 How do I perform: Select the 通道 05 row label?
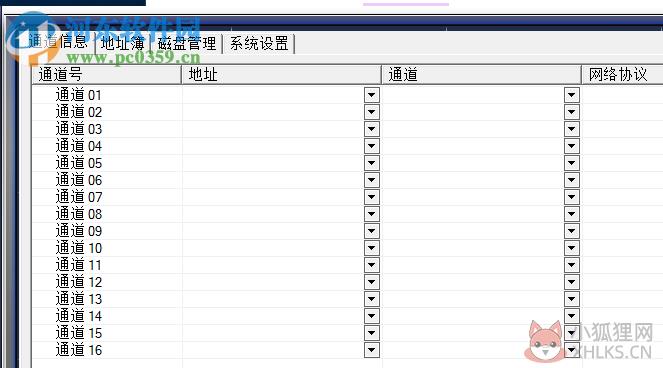pyautogui.click(x=79, y=163)
